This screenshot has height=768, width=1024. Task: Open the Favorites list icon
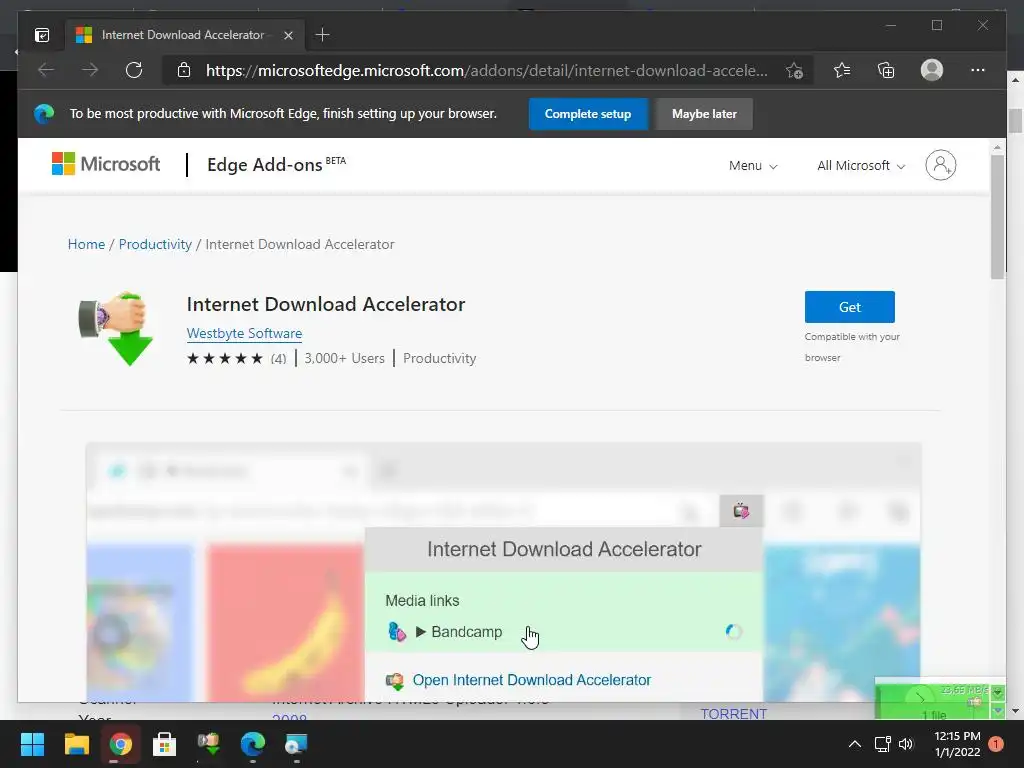pos(842,70)
